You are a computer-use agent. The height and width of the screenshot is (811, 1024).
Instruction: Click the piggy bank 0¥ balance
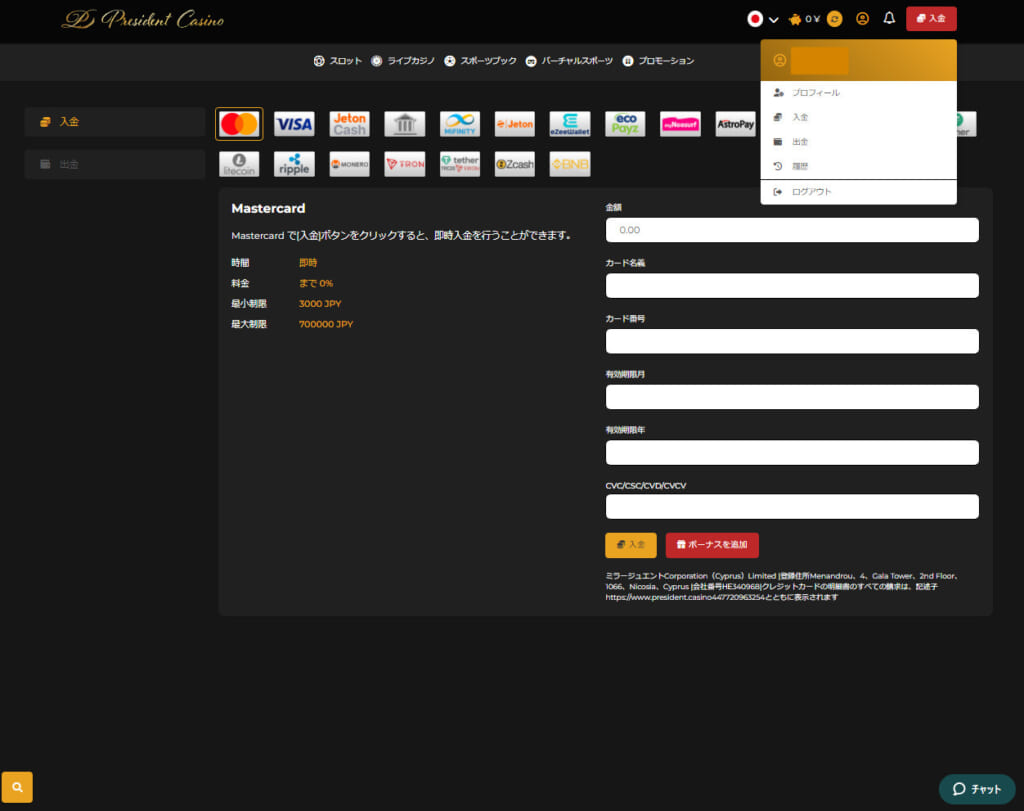pos(804,19)
